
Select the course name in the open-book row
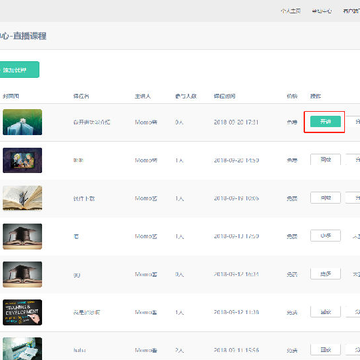click(x=84, y=198)
